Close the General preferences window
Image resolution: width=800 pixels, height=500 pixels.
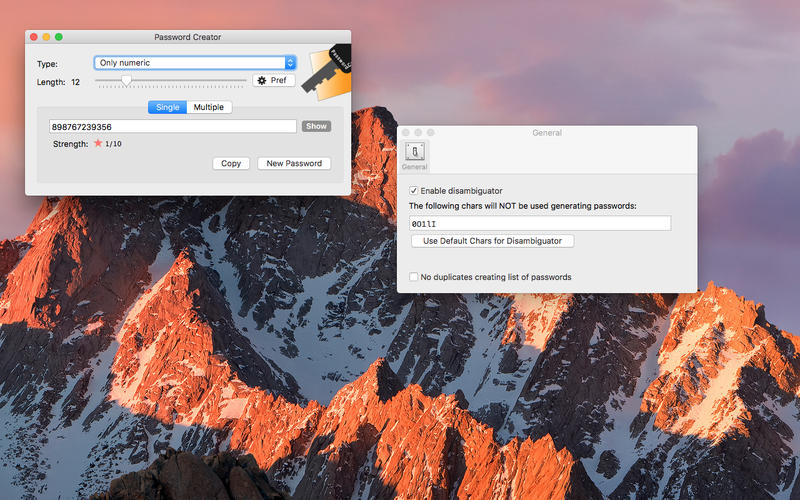406,132
